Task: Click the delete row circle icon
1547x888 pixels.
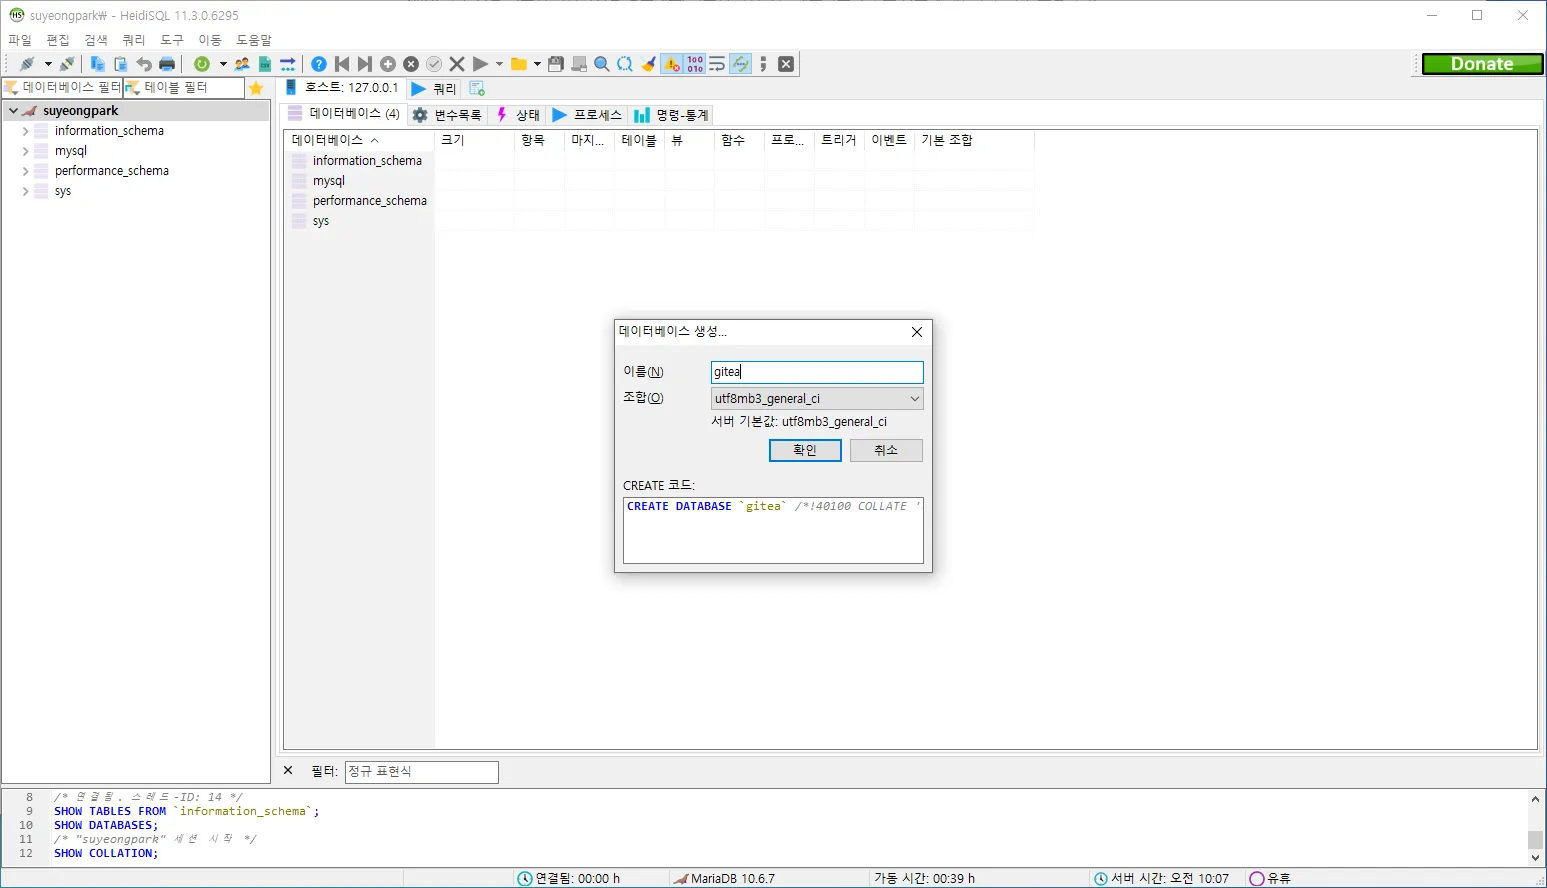Action: [x=411, y=64]
